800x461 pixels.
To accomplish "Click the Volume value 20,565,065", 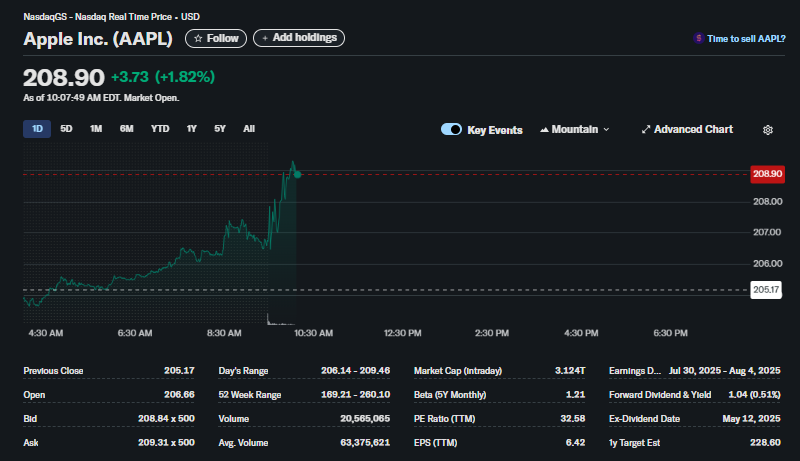I will pyautogui.click(x=365, y=419).
